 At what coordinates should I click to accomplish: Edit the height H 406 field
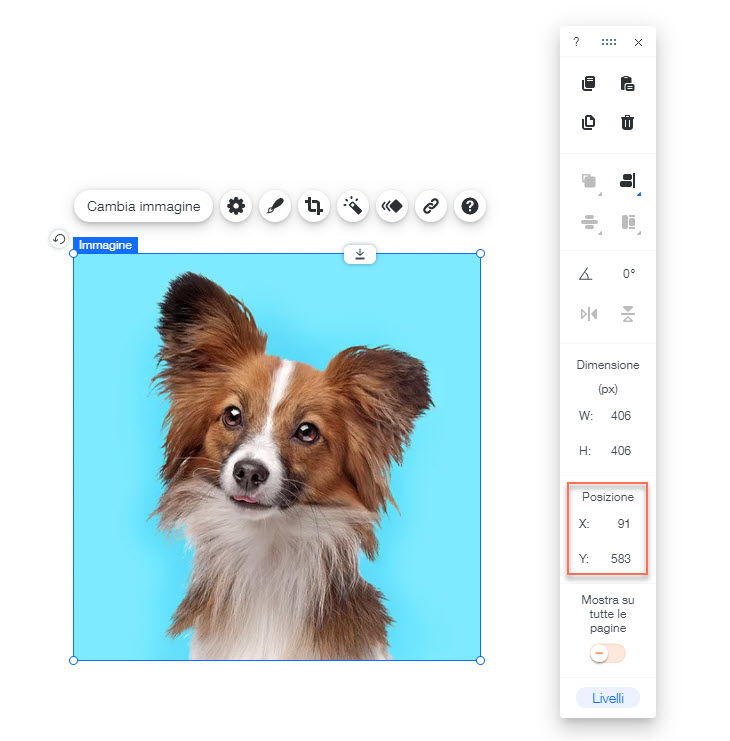[621, 451]
